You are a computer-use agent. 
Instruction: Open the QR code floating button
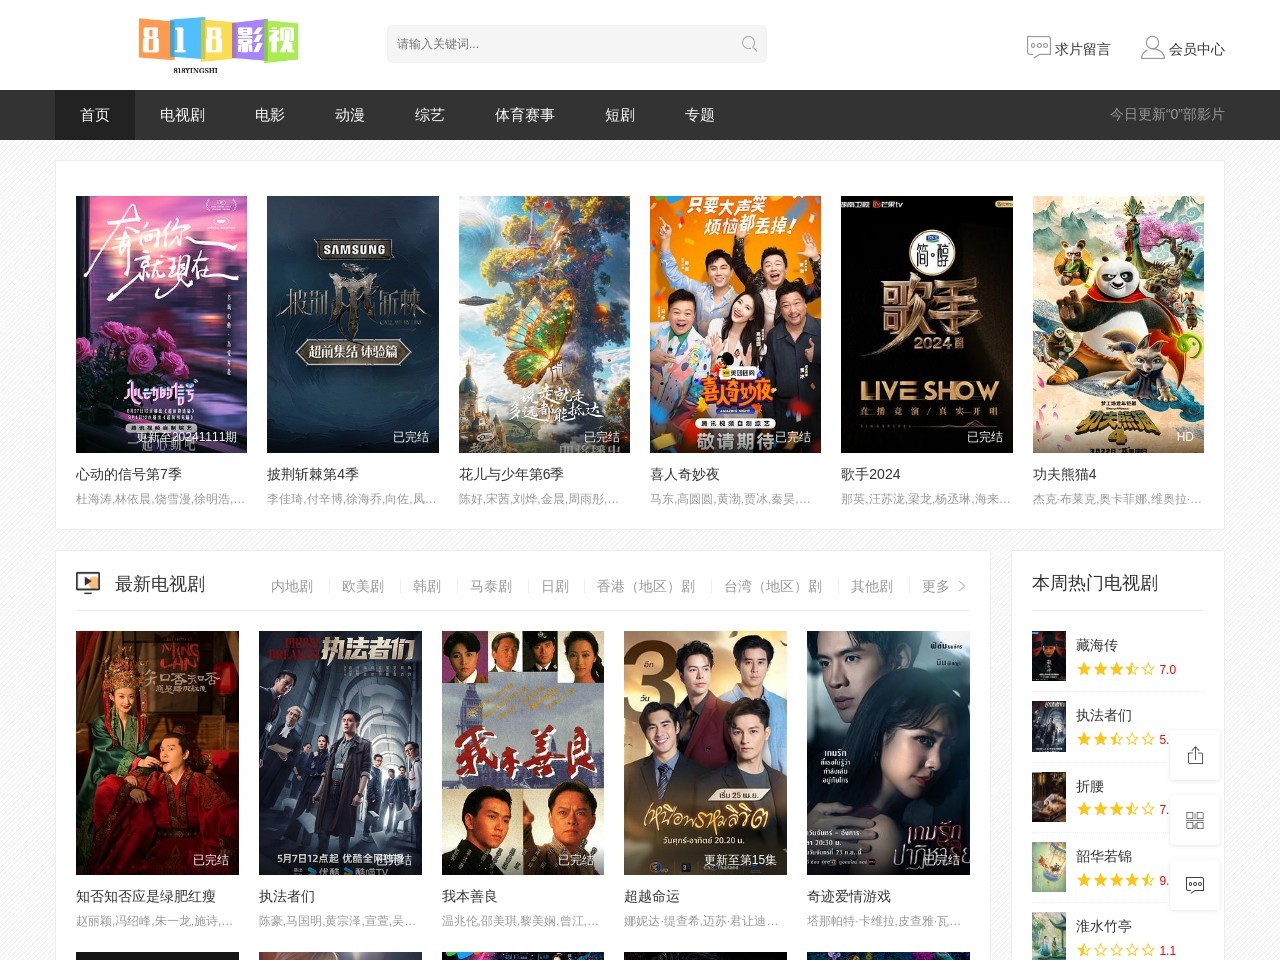click(x=1195, y=820)
